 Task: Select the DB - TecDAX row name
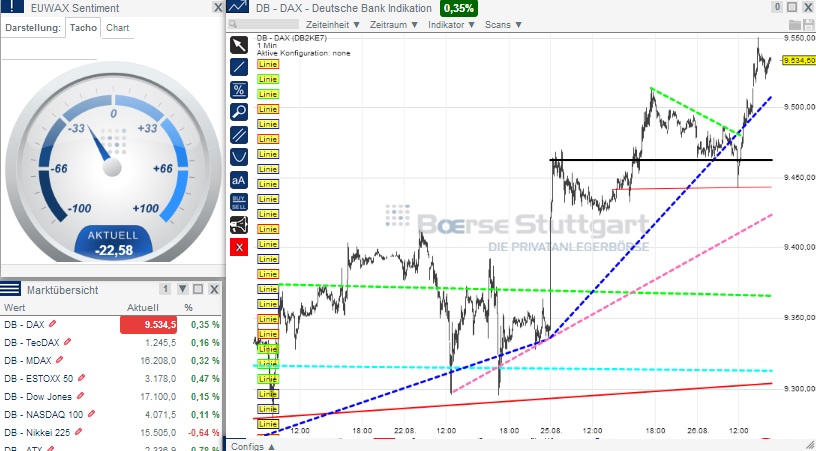[32, 342]
